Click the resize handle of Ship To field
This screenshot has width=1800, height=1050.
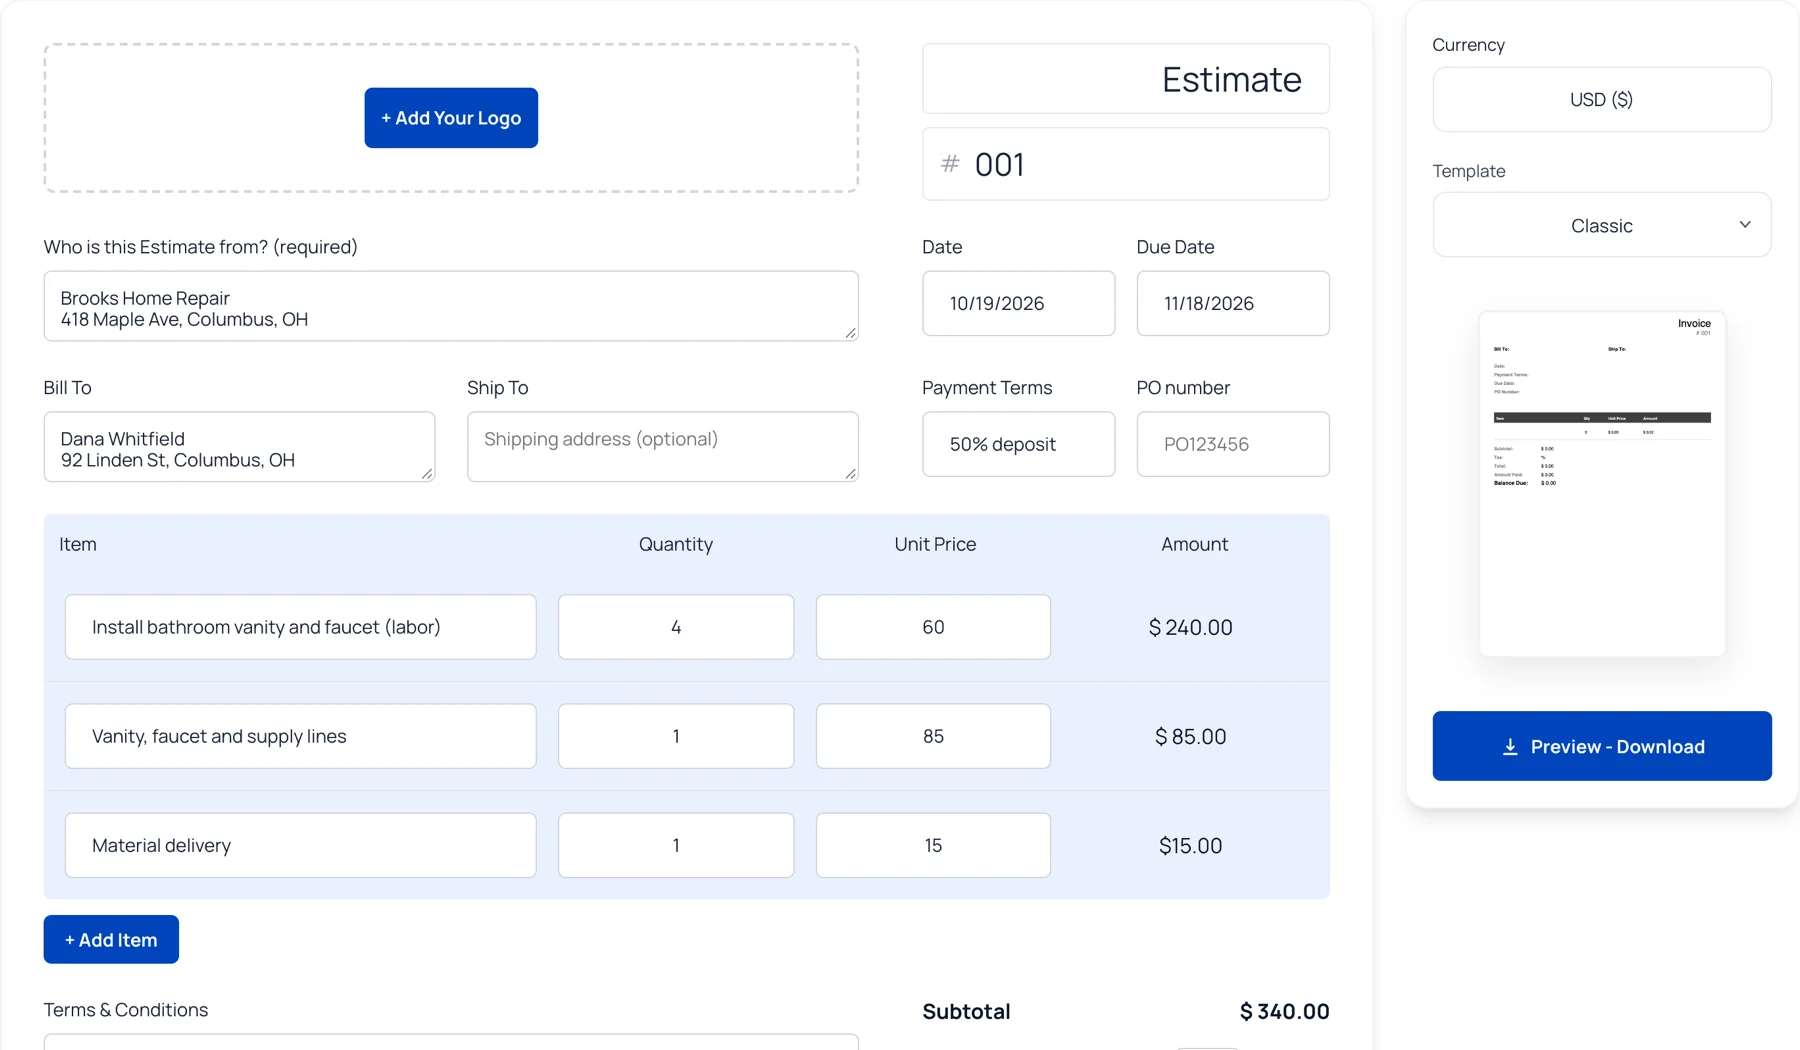(x=851, y=474)
